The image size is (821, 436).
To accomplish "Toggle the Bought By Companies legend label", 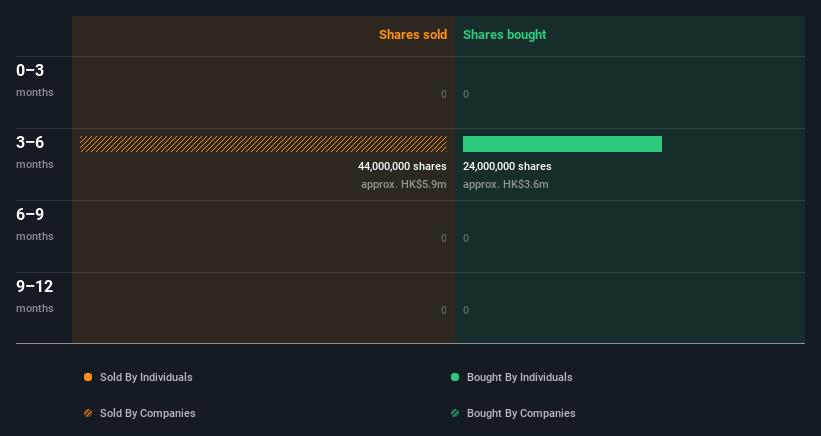I will click(521, 413).
